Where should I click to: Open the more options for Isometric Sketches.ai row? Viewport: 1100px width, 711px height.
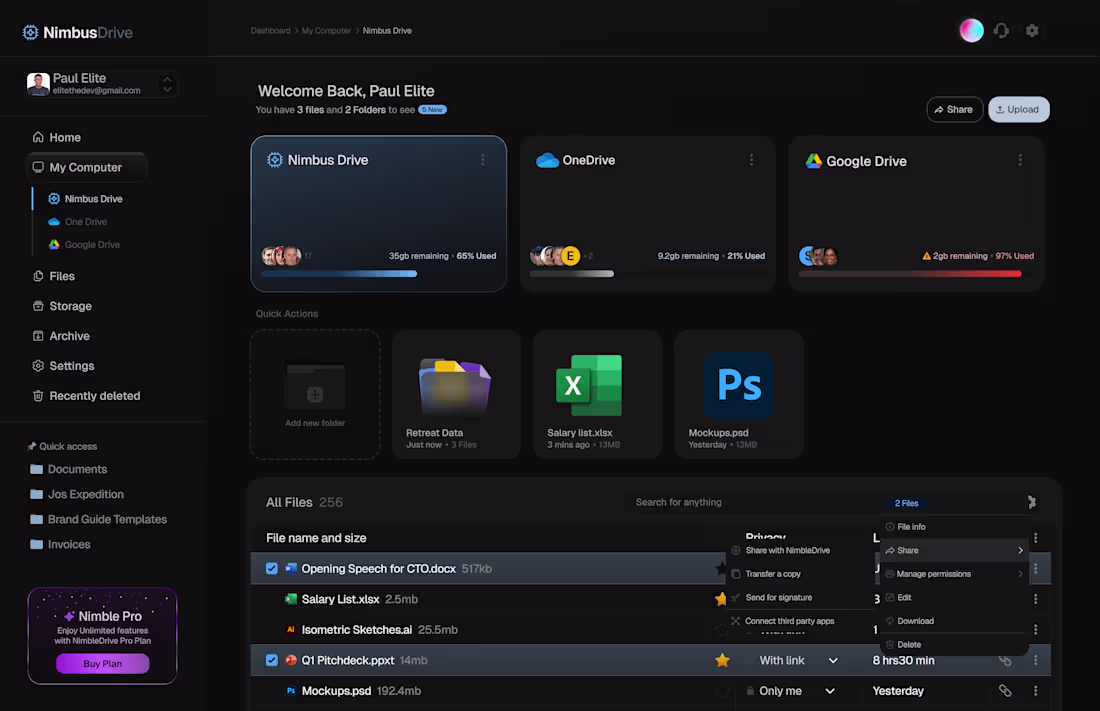1035,630
